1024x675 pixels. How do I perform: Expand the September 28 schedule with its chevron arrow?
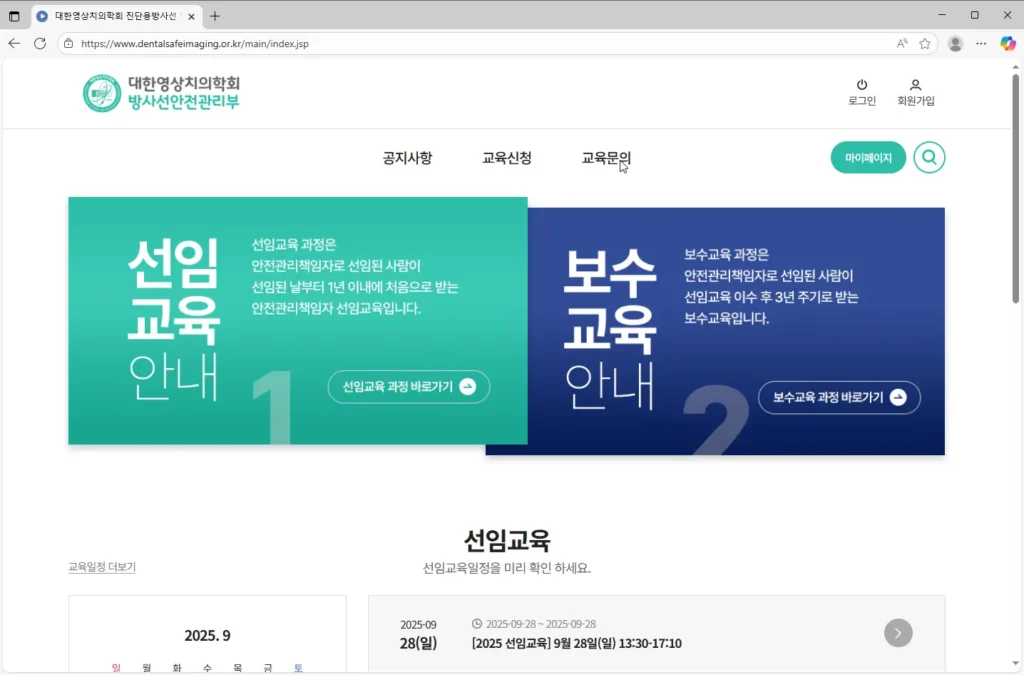coord(897,633)
